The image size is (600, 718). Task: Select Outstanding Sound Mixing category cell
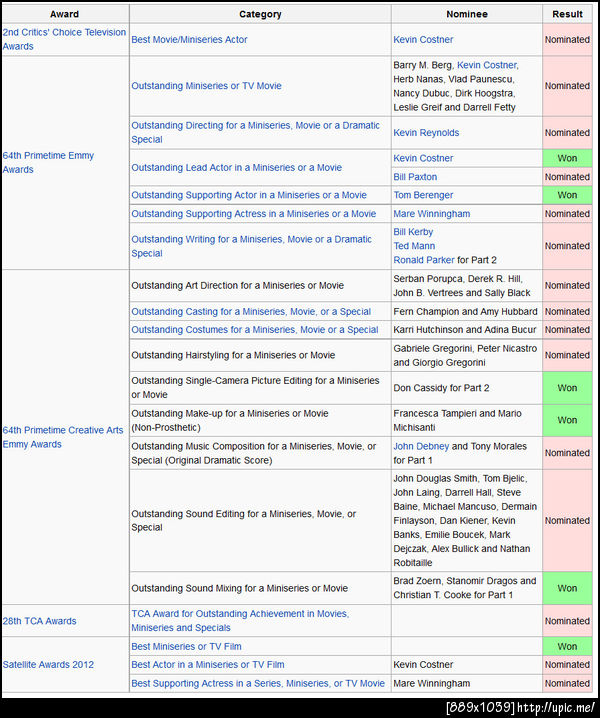260,588
